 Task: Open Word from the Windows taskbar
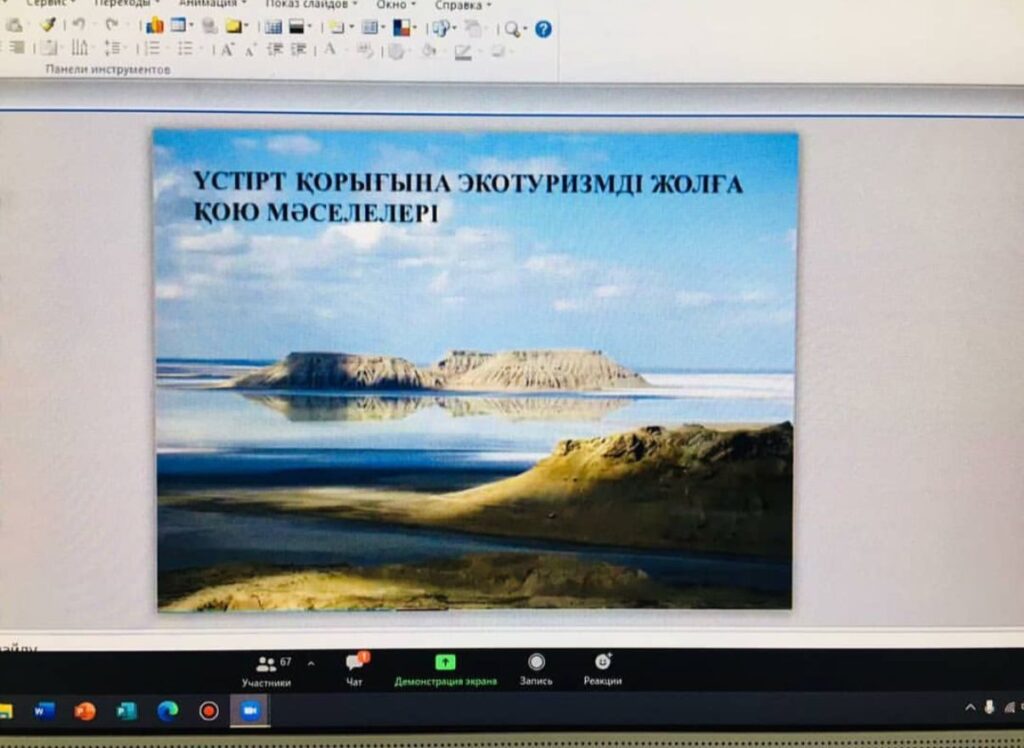(44, 711)
